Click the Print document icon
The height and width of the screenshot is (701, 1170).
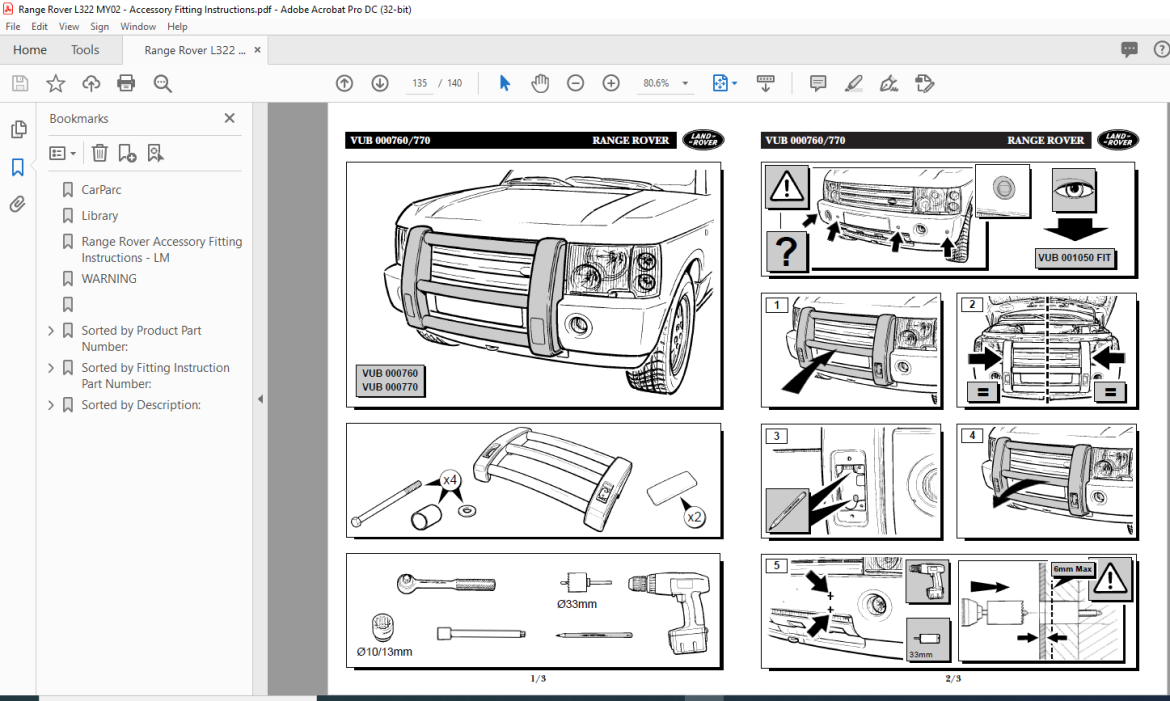coord(126,83)
